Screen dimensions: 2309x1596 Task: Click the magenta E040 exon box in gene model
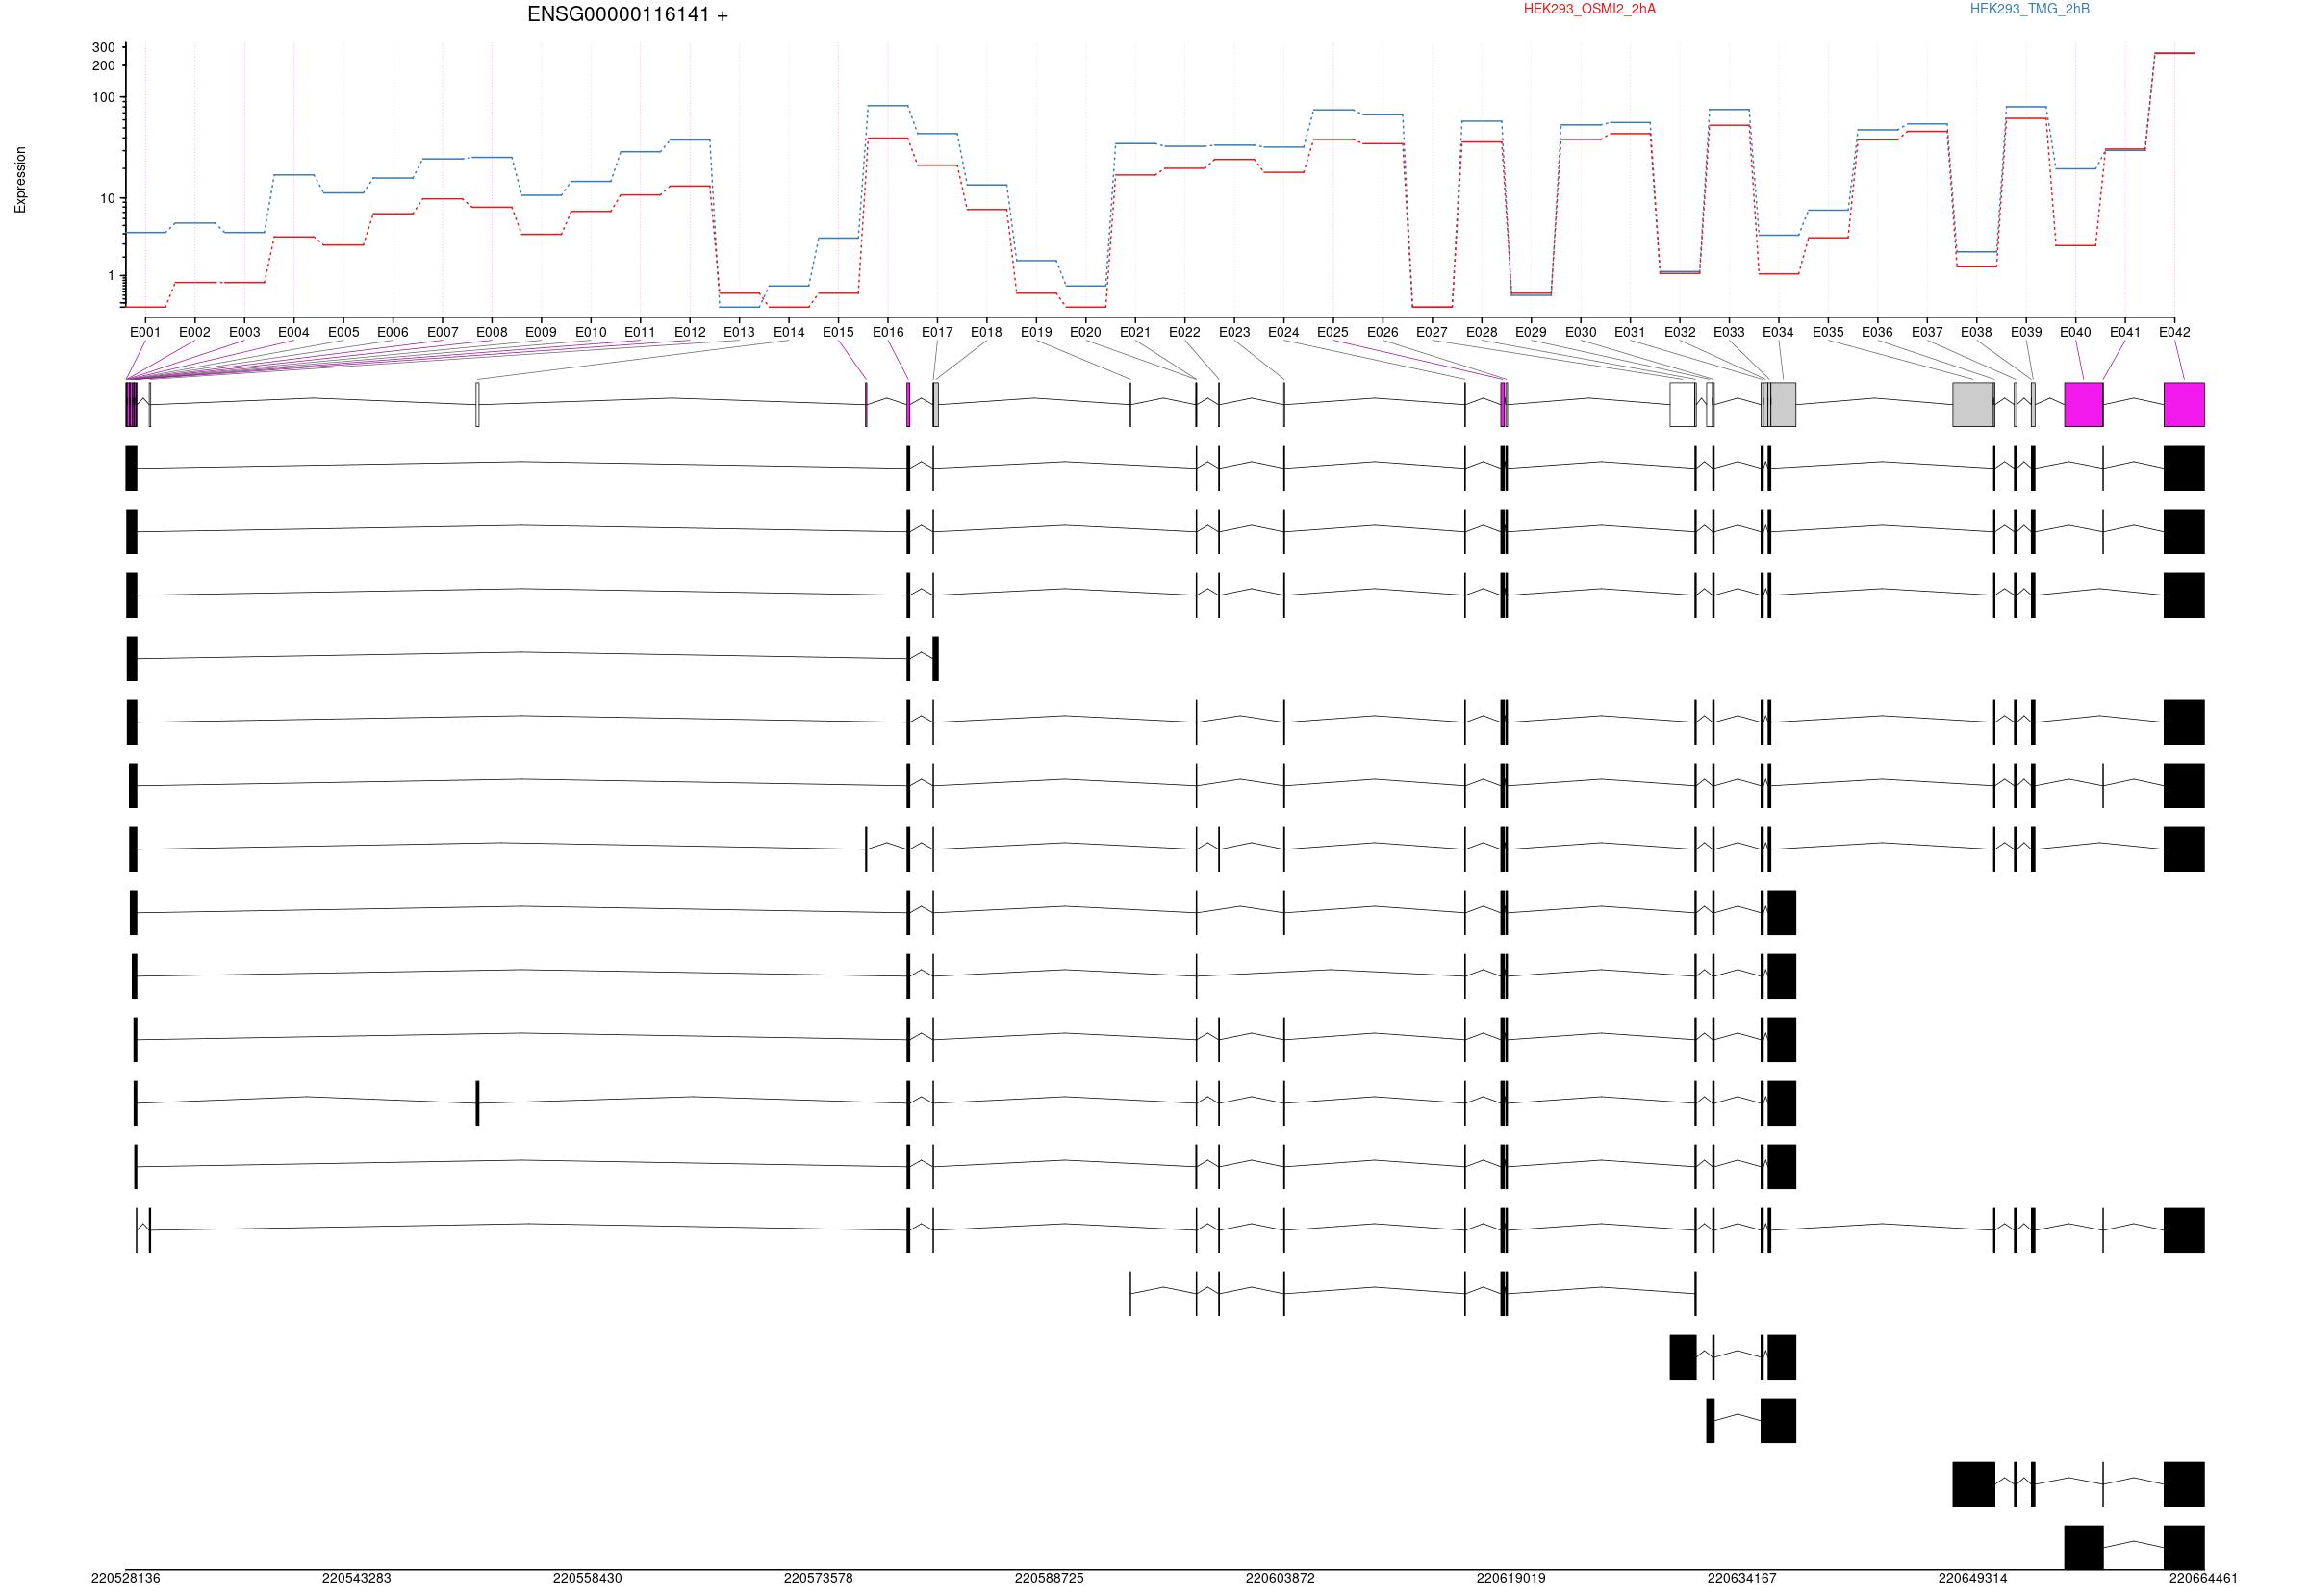click(2084, 405)
